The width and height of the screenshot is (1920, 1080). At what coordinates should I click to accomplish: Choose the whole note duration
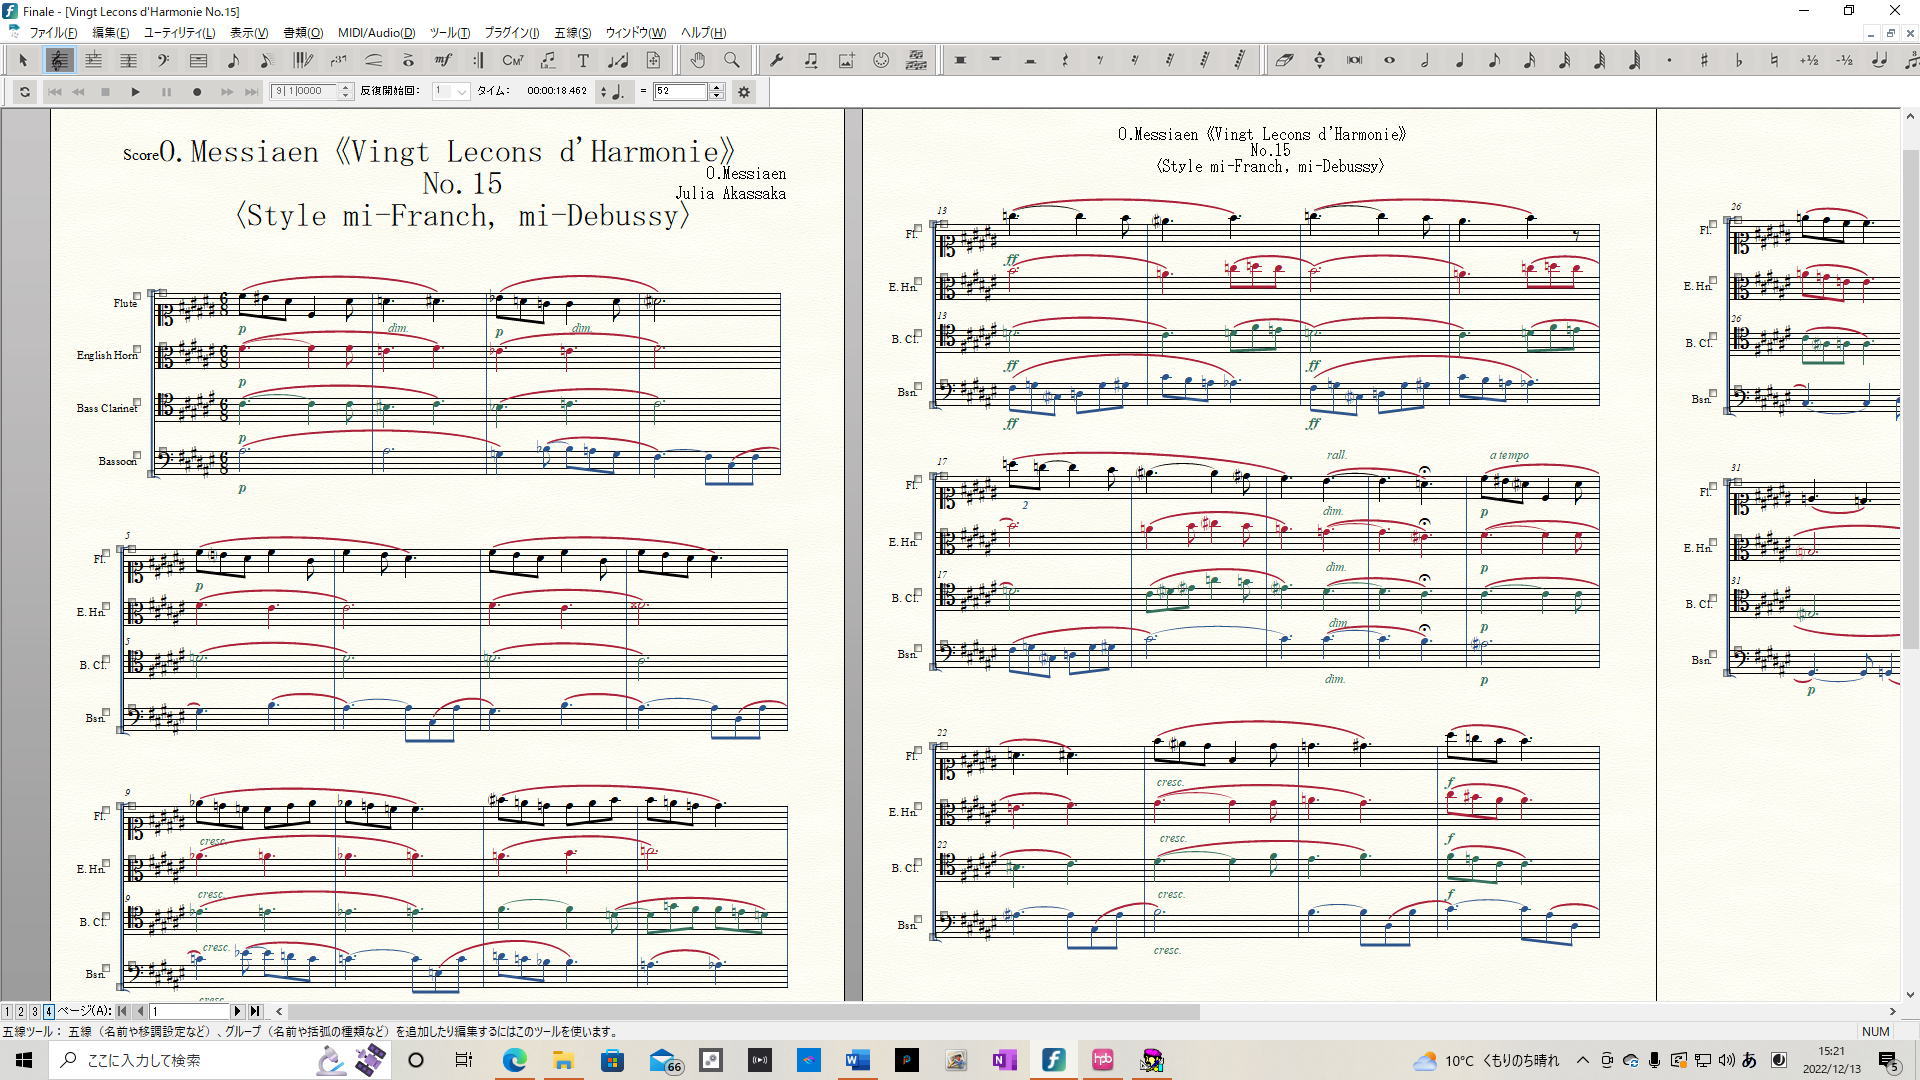[1389, 60]
